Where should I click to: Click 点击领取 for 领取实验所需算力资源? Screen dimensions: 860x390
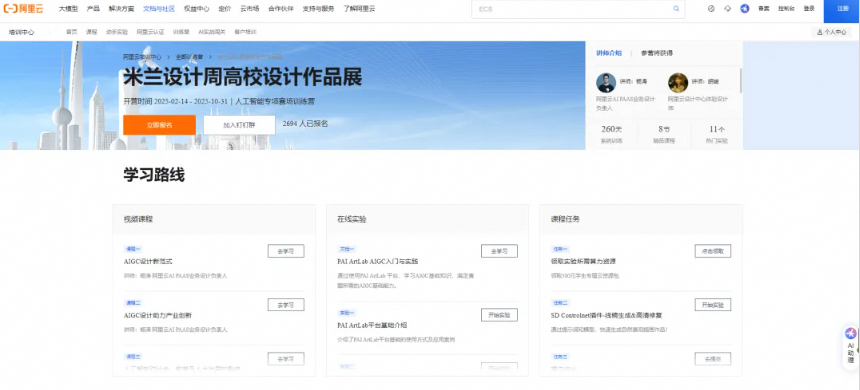712,251
